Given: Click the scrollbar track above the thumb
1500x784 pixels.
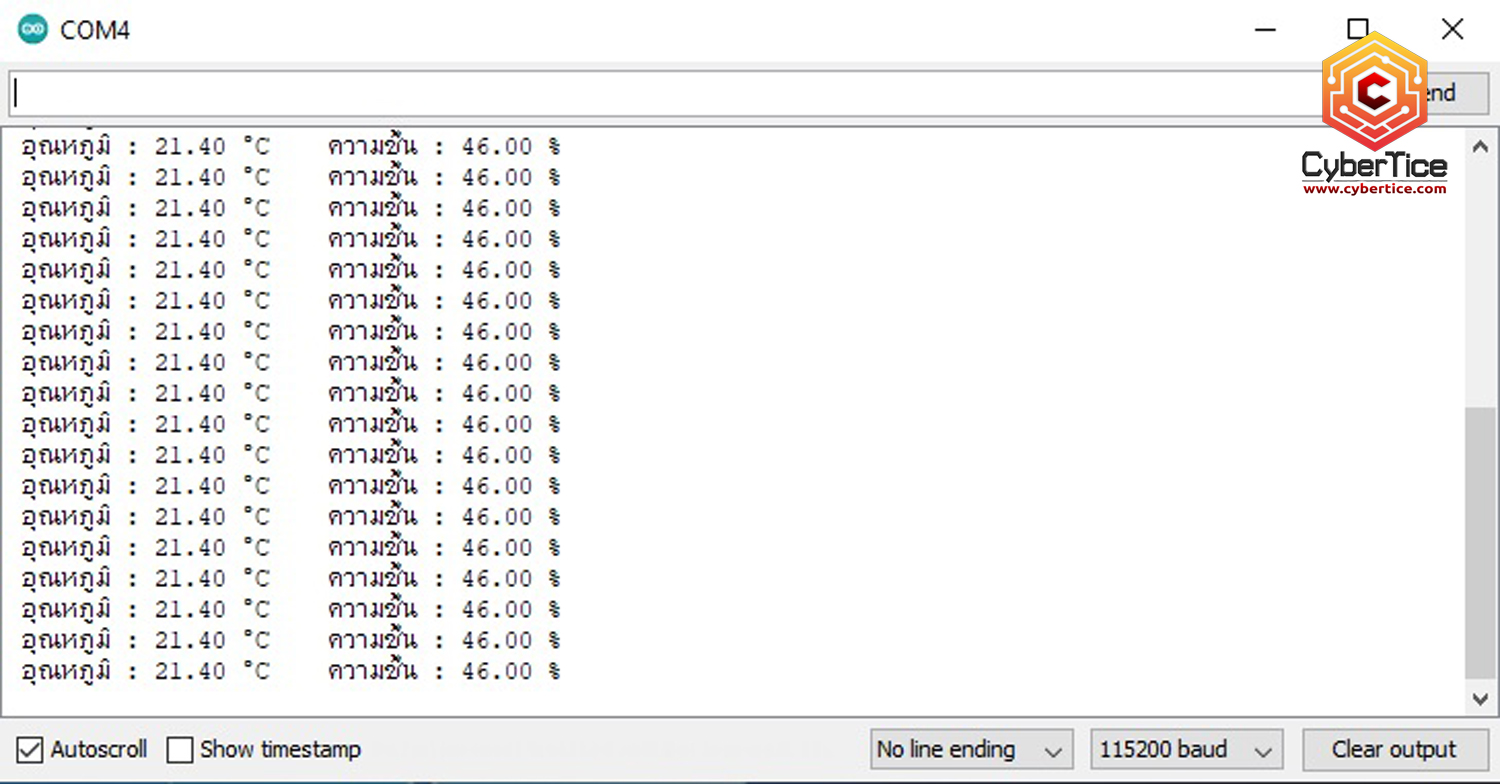Looking at the screenshot, I should coord(1481,285).
